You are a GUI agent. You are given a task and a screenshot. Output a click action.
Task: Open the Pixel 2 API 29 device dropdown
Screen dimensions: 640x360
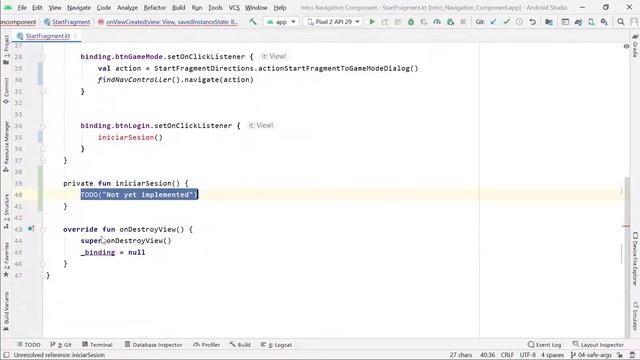[x=333, y=22]
